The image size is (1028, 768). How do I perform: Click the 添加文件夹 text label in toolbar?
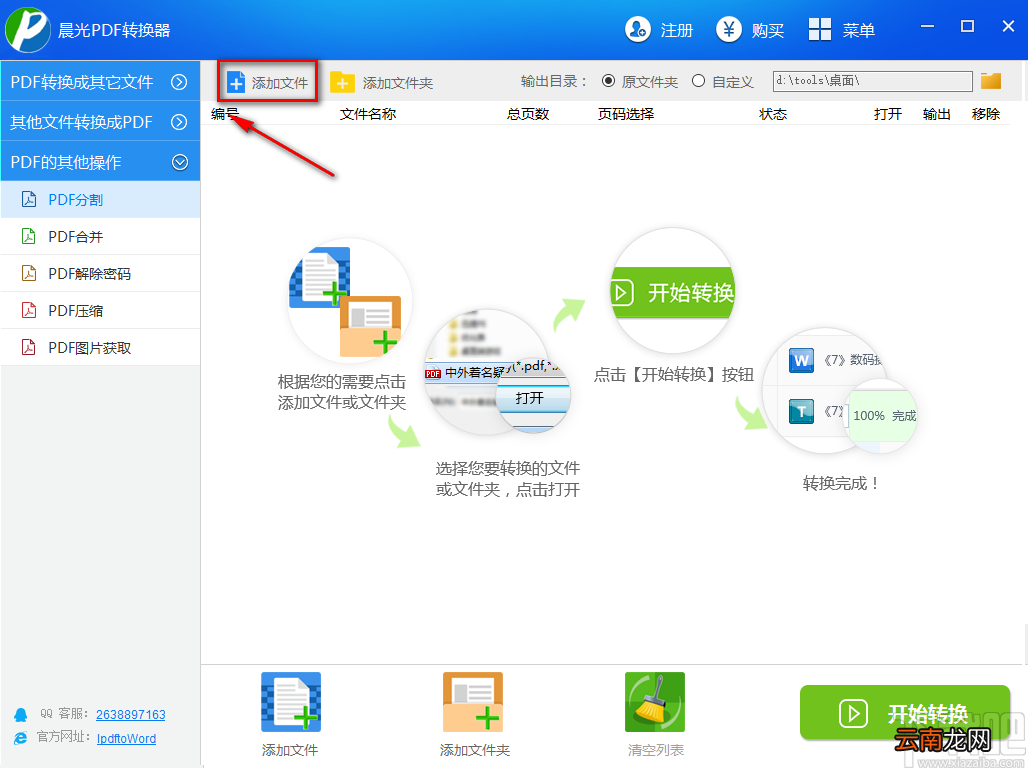click(398, 83)
